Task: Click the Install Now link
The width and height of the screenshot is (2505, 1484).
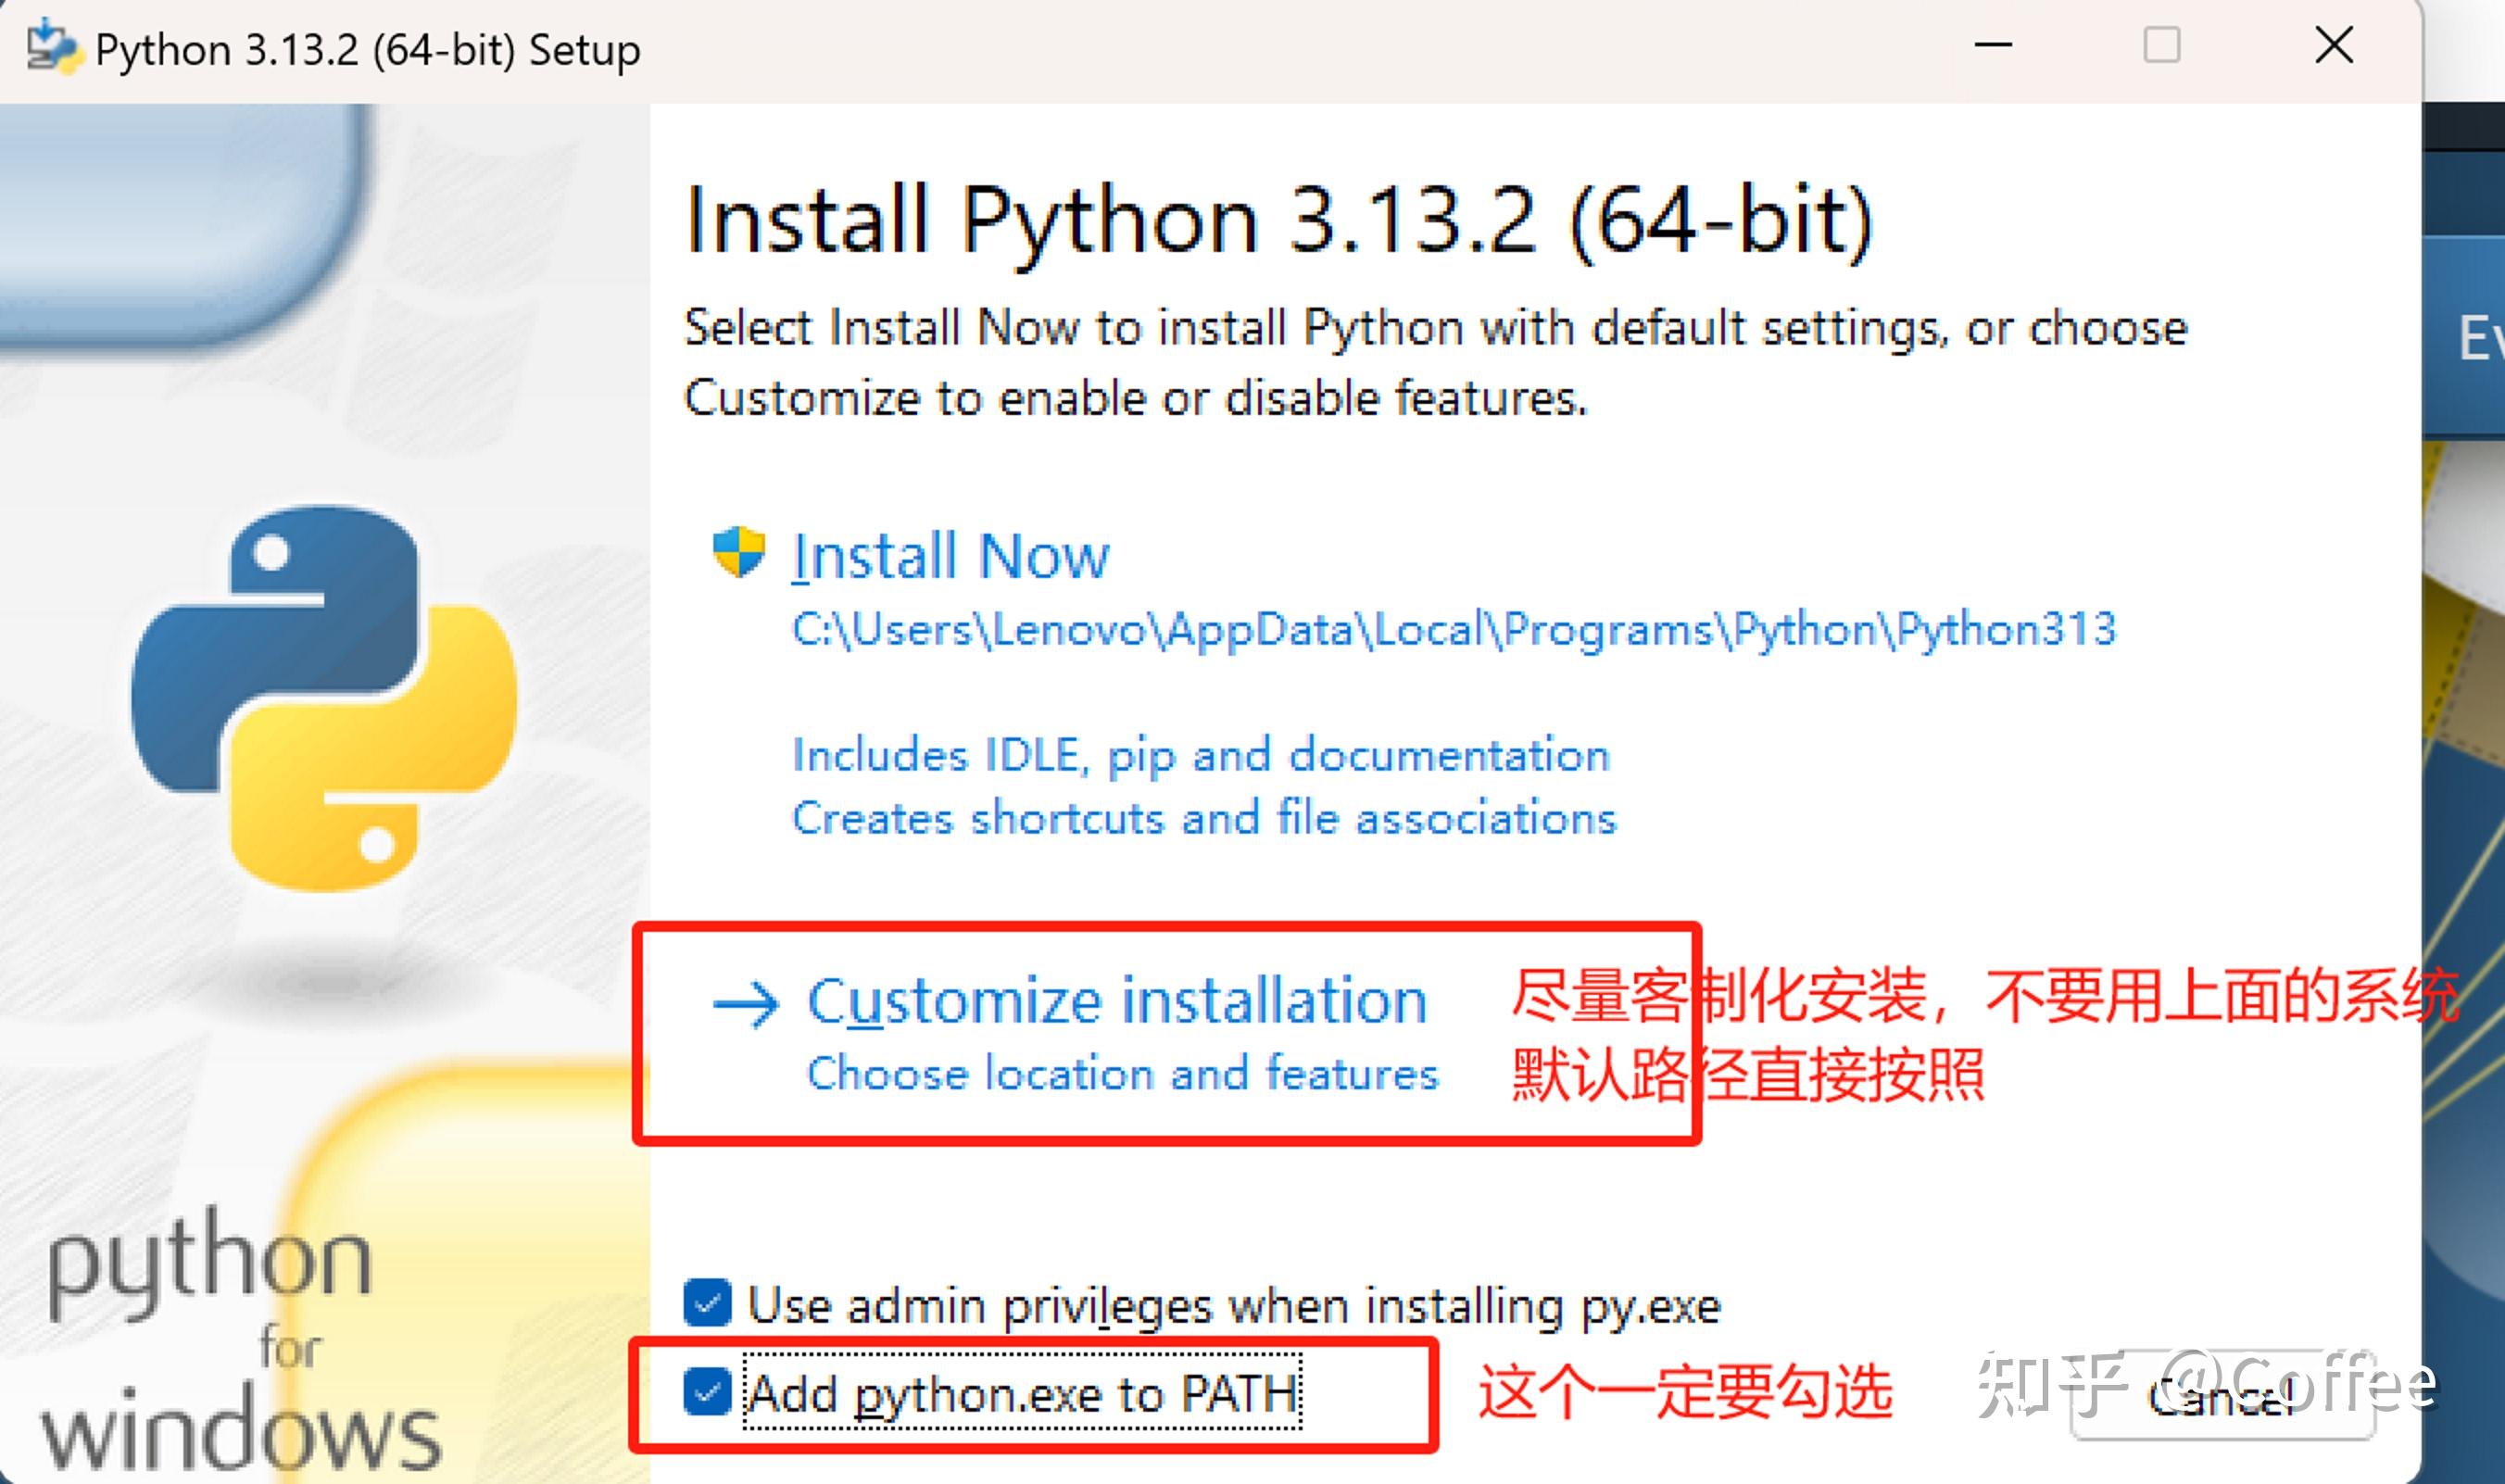Action: click(x=950, y=556)
